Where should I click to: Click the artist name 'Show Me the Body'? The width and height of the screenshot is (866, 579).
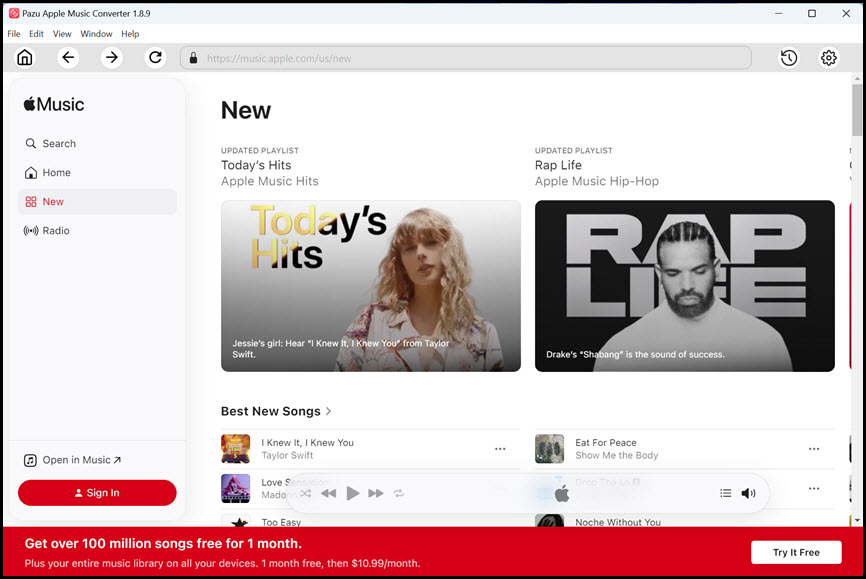(x=616, y=455)
